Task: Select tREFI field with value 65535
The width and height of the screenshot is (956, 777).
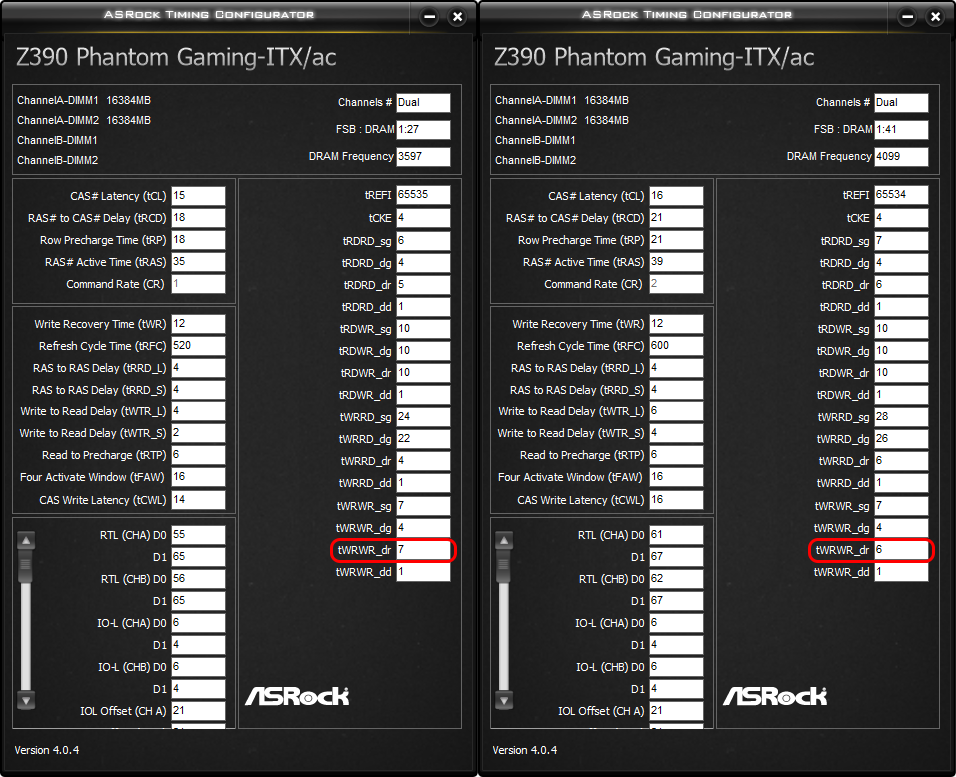Action: pos(423,195)
